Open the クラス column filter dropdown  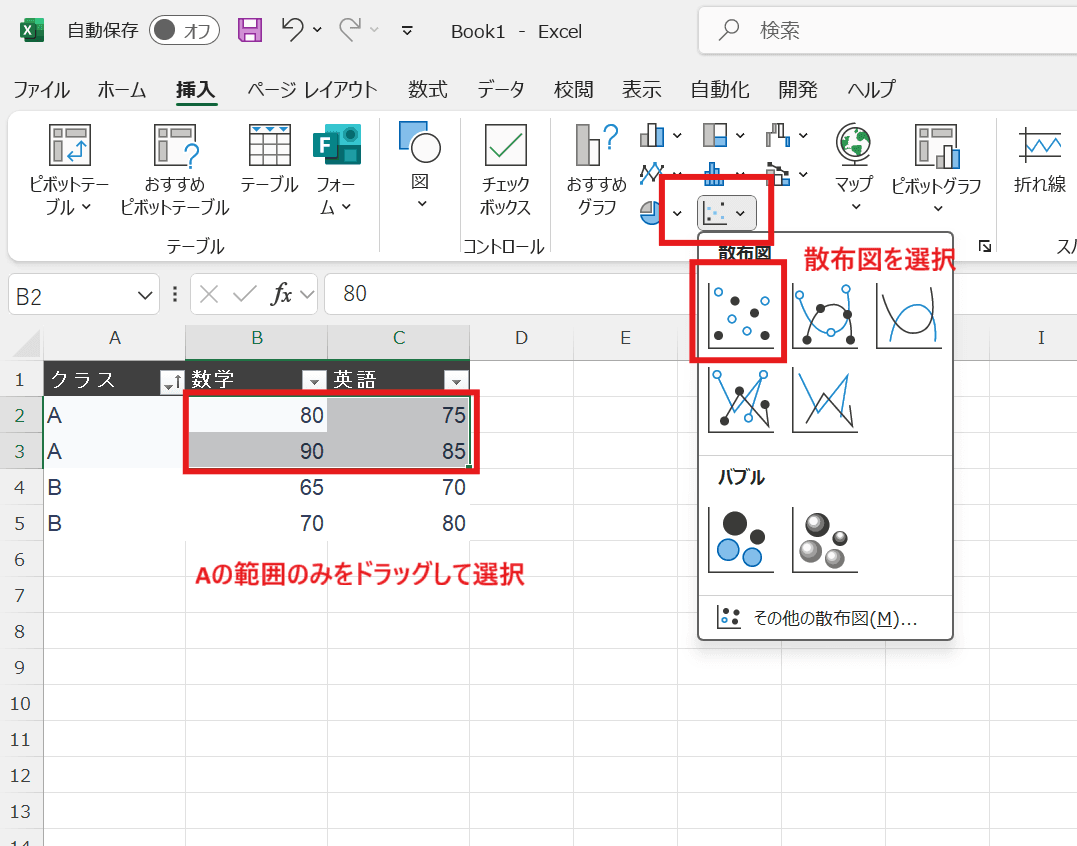pos(170,380)
